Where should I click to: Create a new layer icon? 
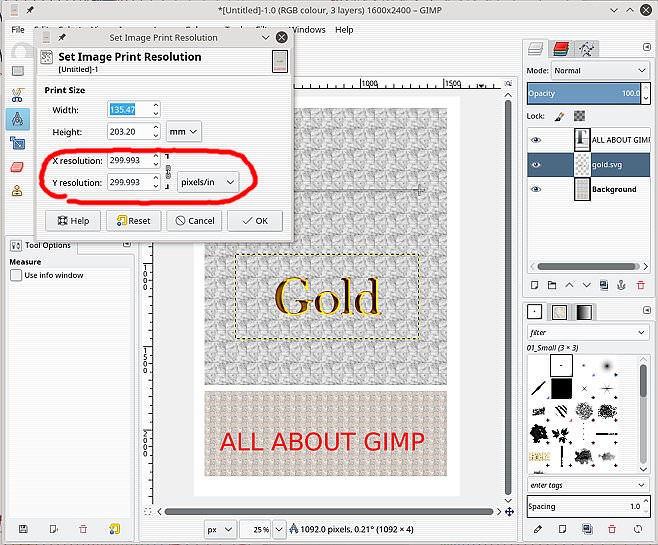pos(534,286)
